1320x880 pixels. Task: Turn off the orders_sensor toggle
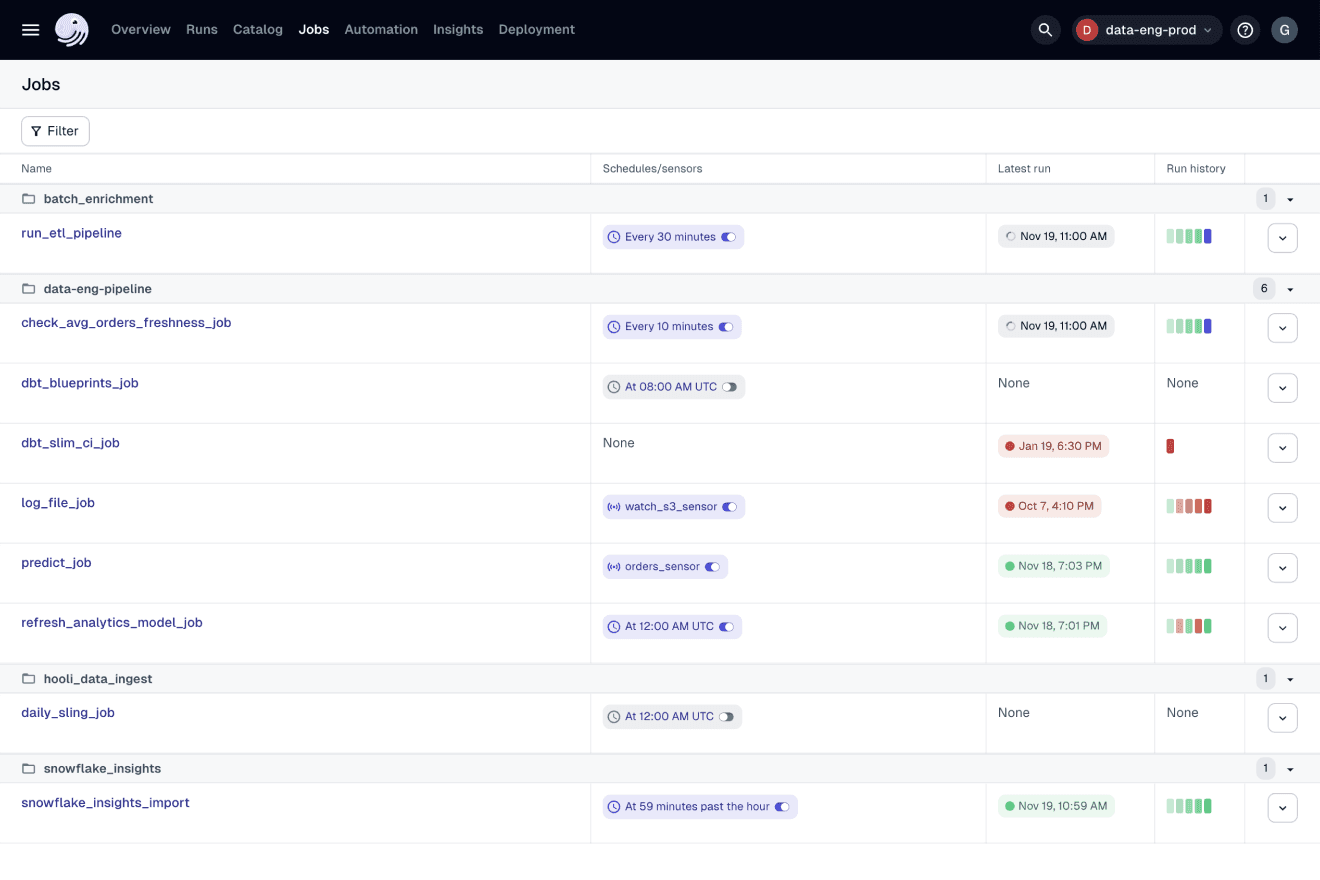tap(712, 567)
